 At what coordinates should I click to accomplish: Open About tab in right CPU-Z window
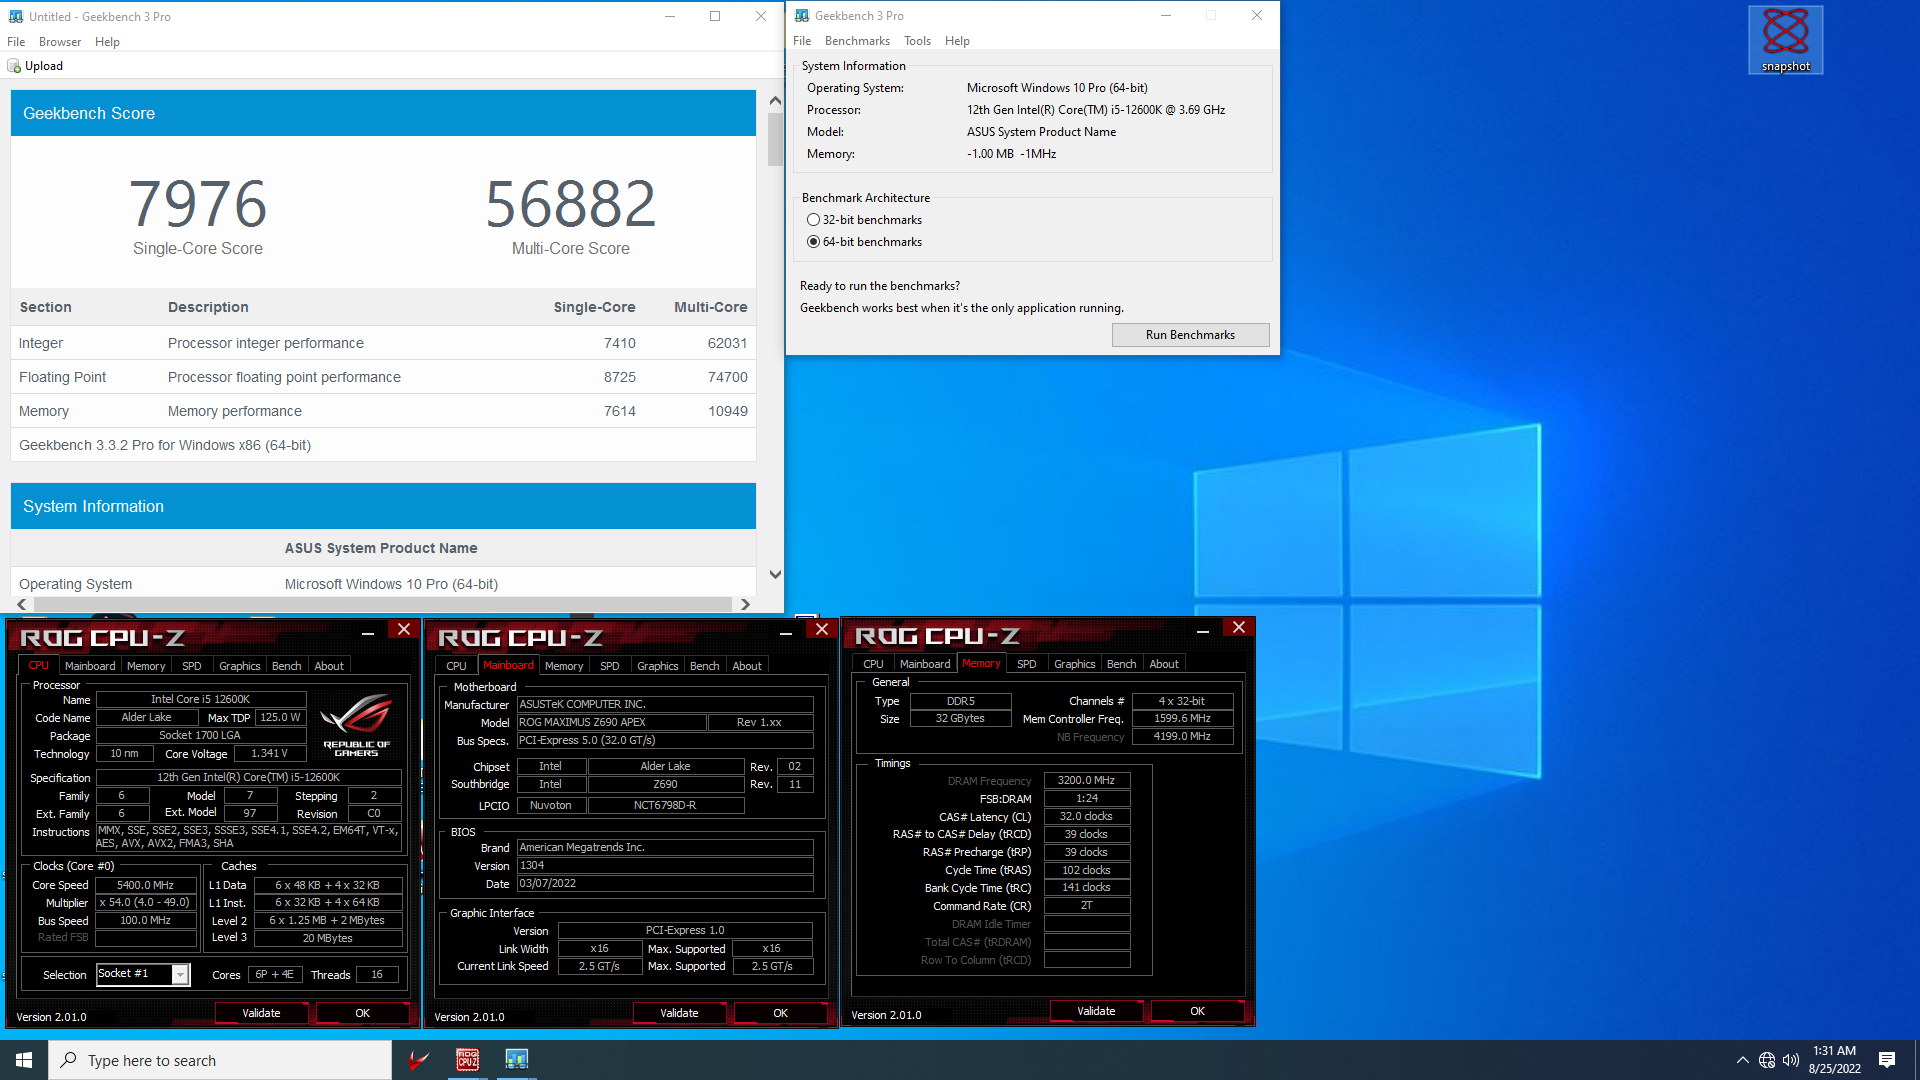pyautogui.click(x=1164, y=664)
